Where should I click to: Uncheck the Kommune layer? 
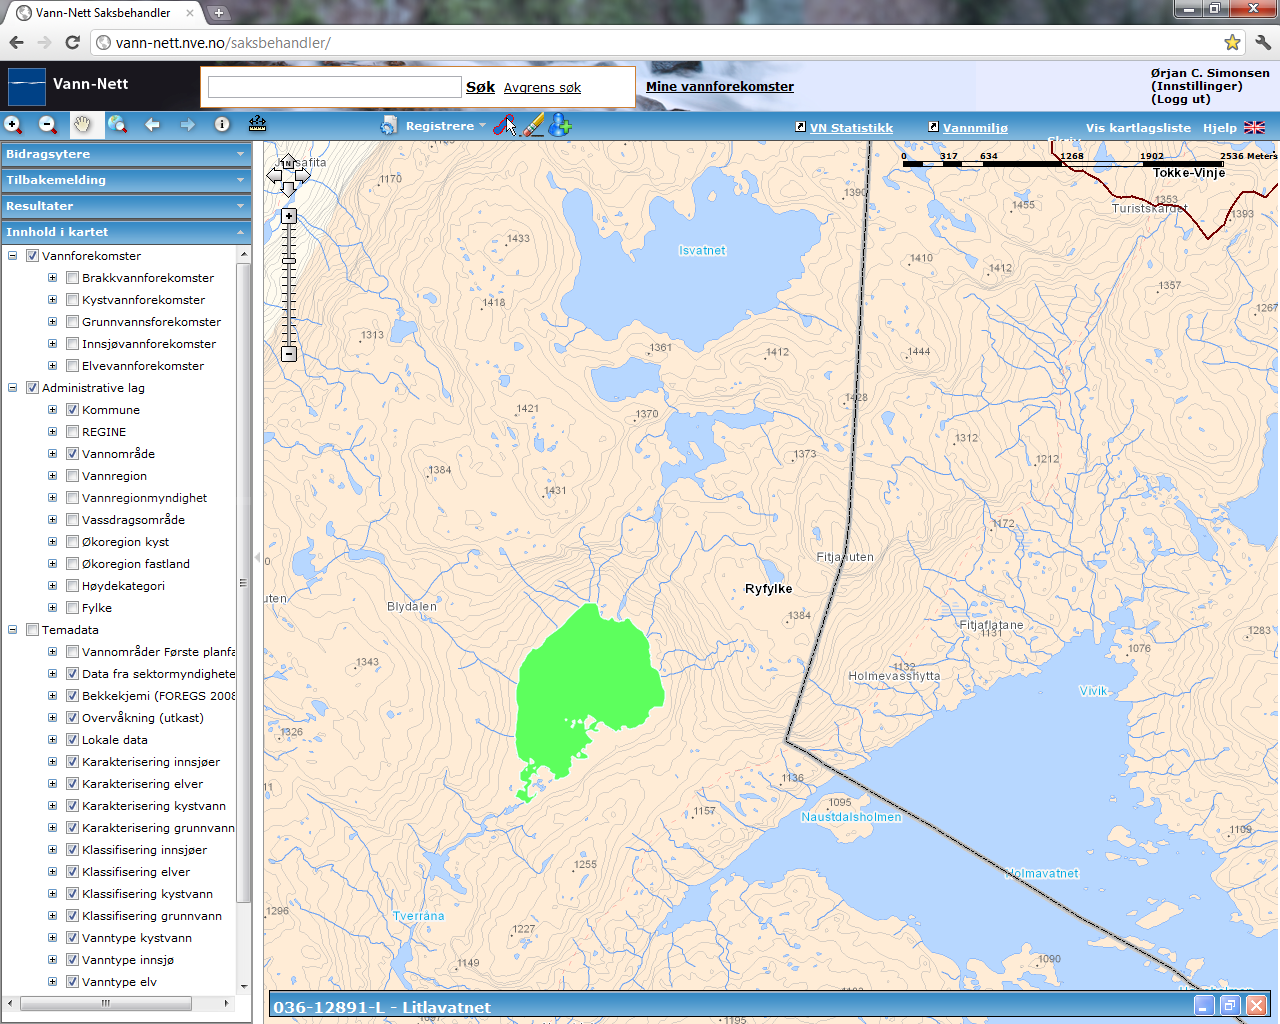(x=72, y=410)
